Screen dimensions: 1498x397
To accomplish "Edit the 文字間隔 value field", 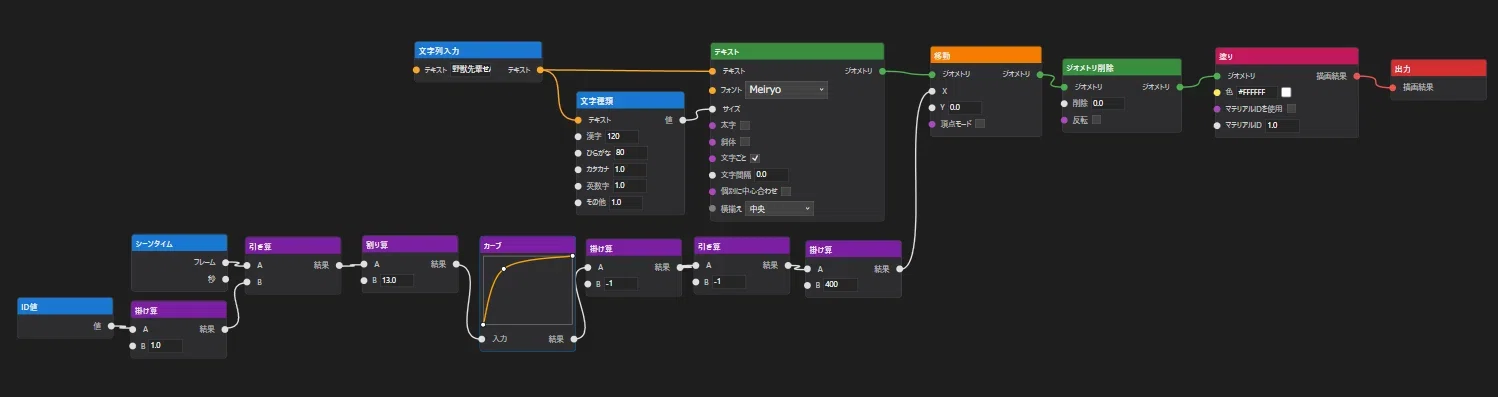I will [771, 174].
